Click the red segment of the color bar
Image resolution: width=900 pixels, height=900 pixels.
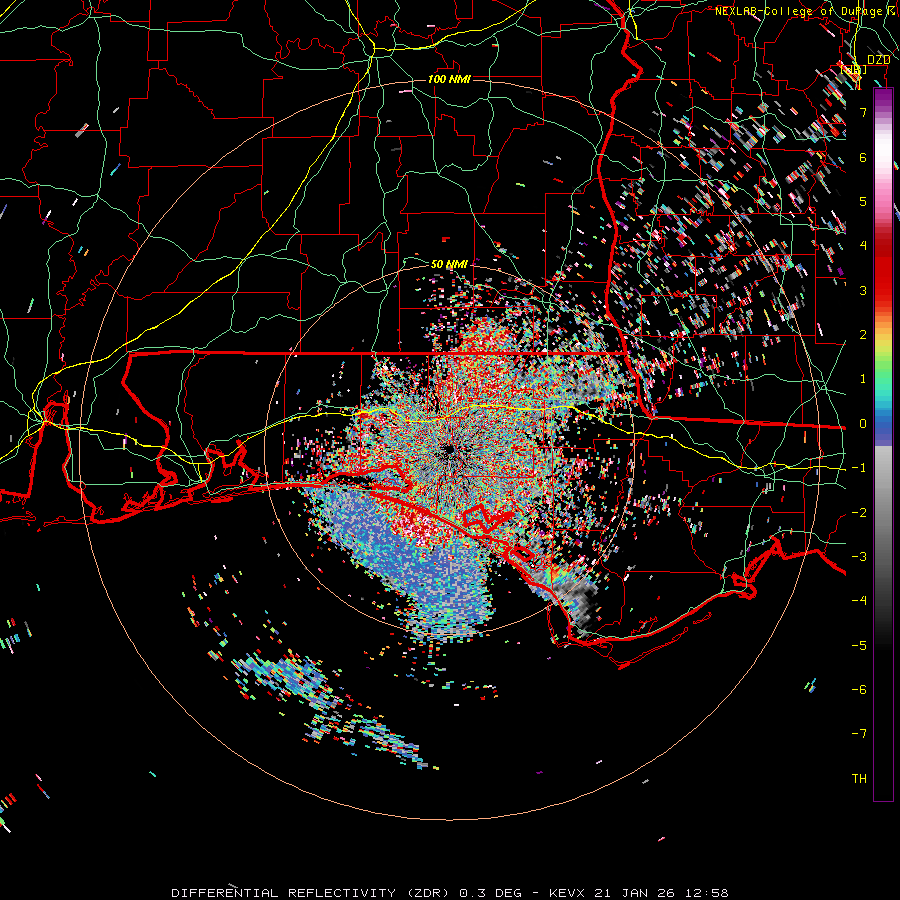point(883,270)
